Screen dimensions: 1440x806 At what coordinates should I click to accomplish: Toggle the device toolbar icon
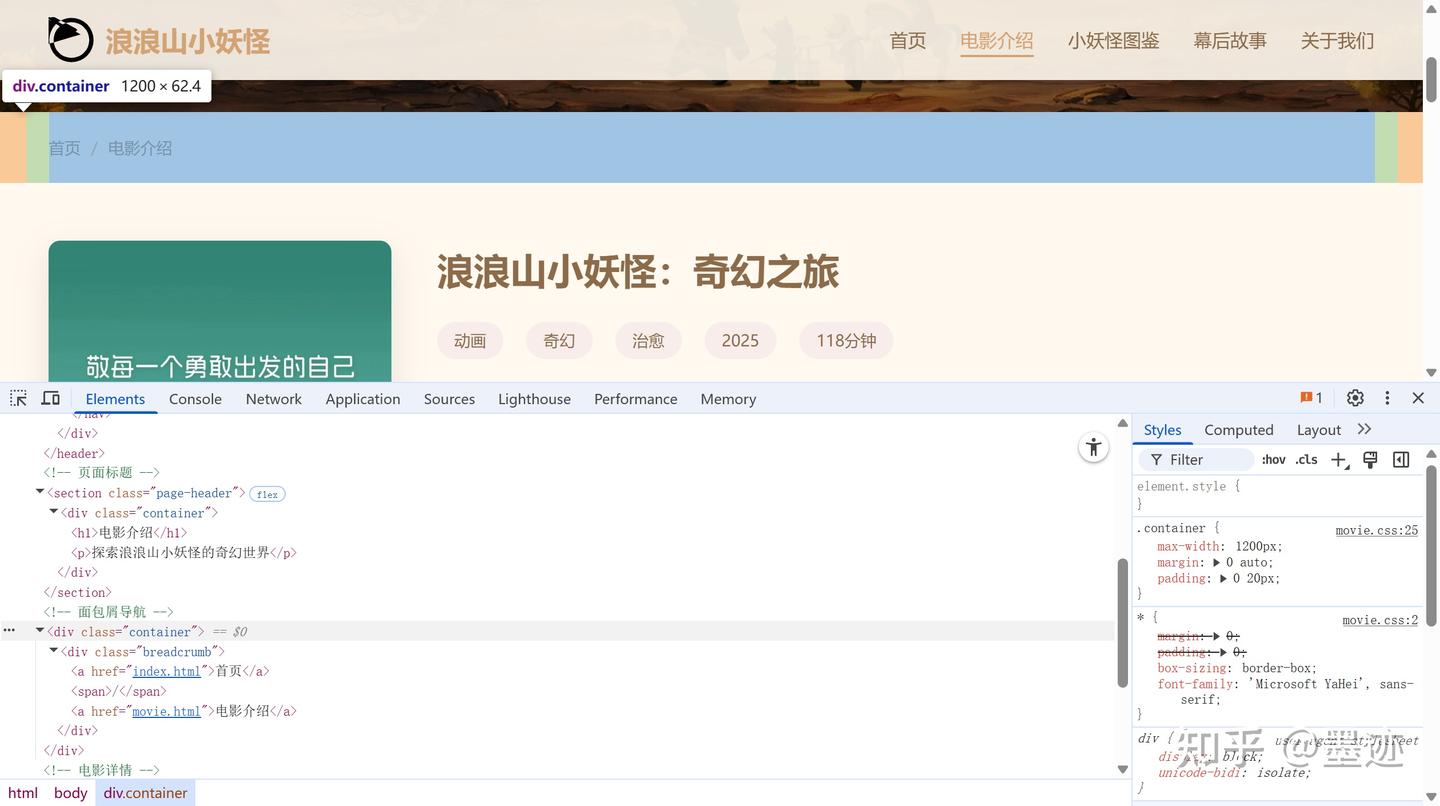50,398
